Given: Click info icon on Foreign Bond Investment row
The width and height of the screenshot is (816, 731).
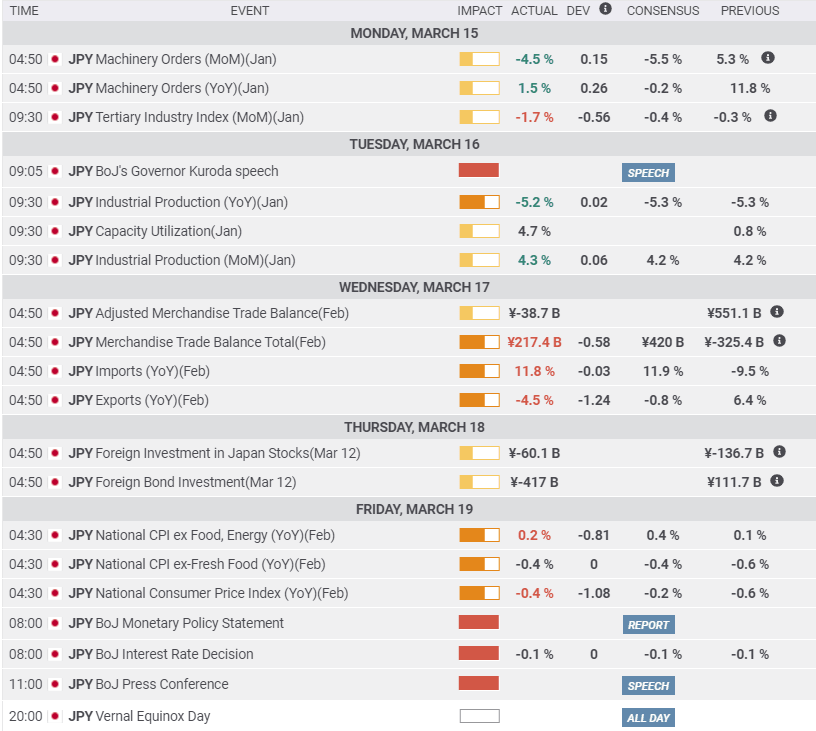Looking at the screenshot, I should (776, 481).
